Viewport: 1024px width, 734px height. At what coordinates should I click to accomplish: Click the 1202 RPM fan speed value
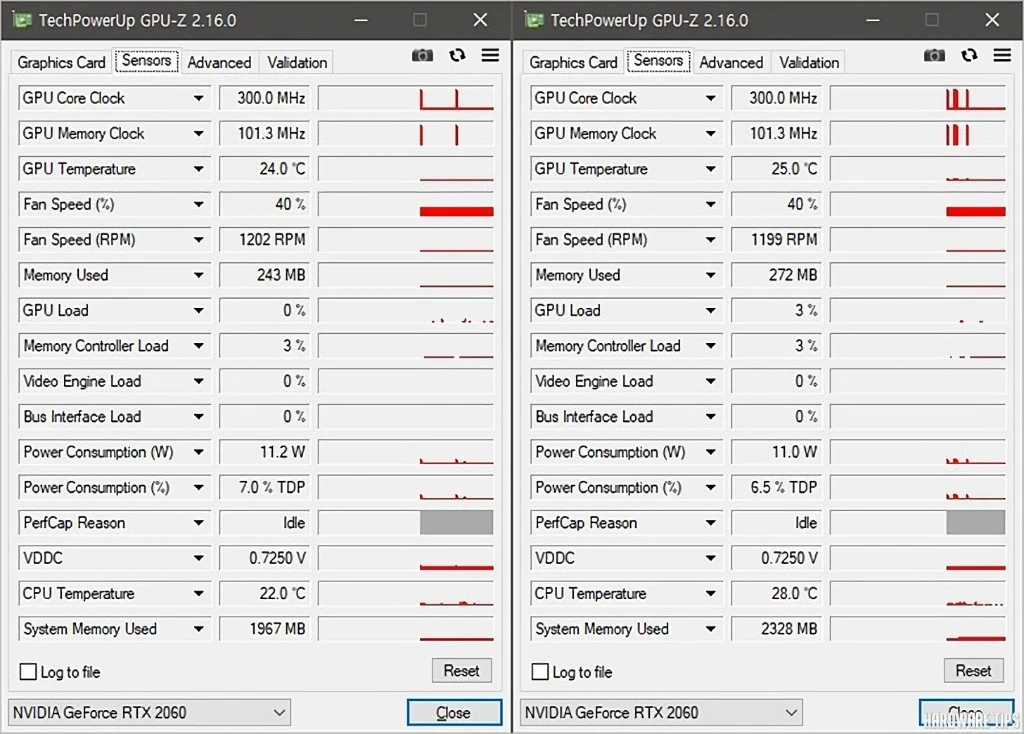tap(264, 240)
